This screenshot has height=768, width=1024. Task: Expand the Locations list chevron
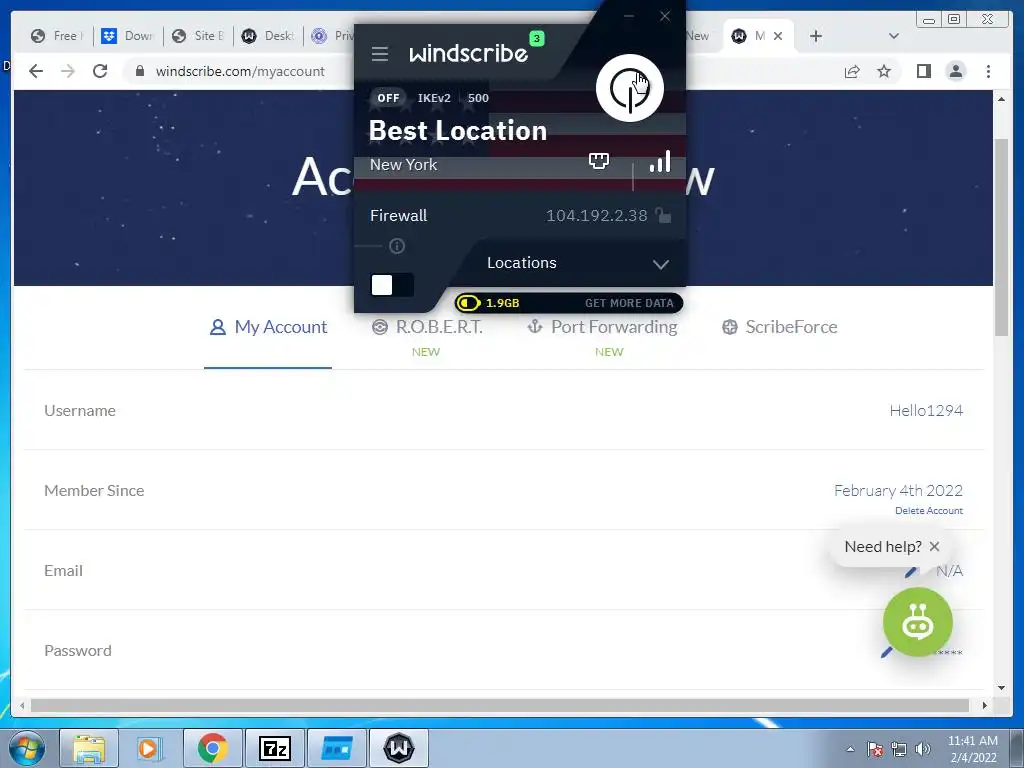click(x=661, y=264)
